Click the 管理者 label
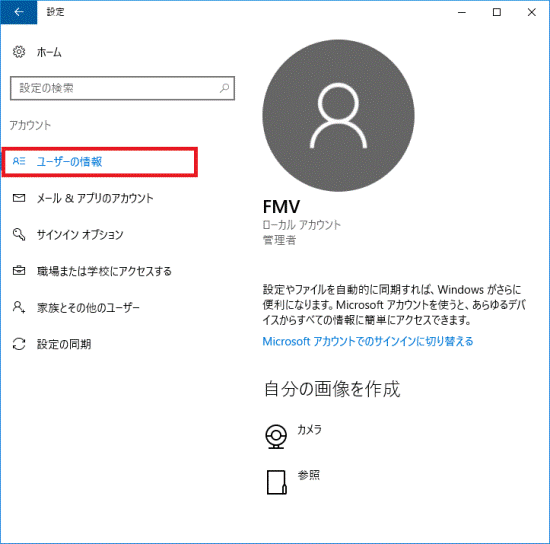550x544 pixels. 280,240
